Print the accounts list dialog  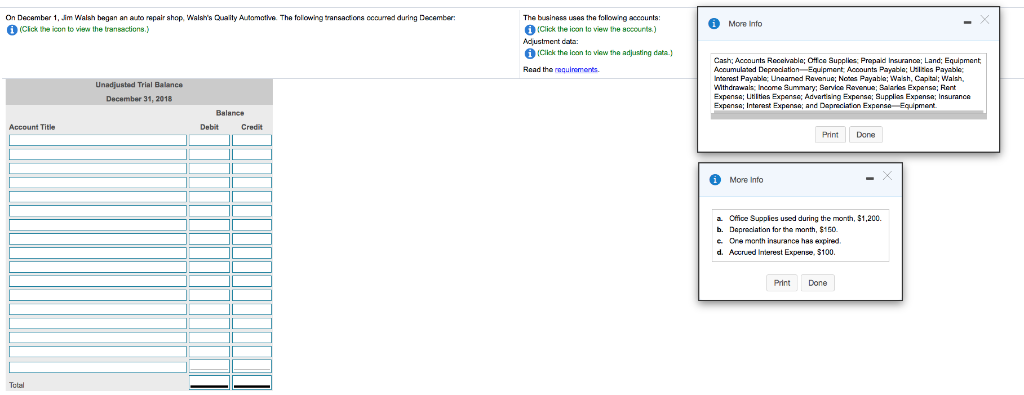830,134
